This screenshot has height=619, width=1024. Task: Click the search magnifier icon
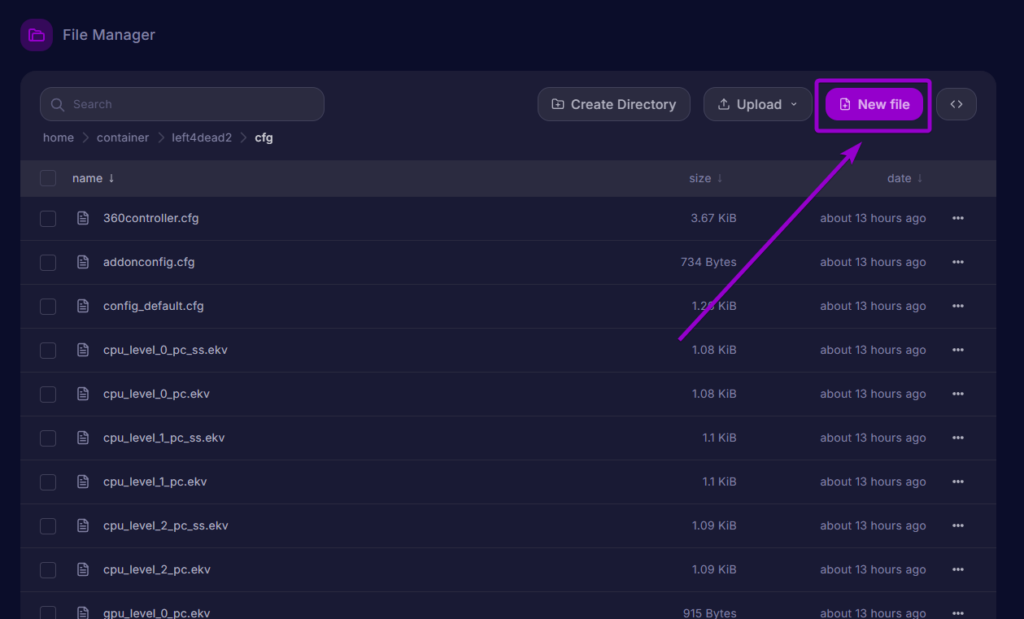point(60,104)
